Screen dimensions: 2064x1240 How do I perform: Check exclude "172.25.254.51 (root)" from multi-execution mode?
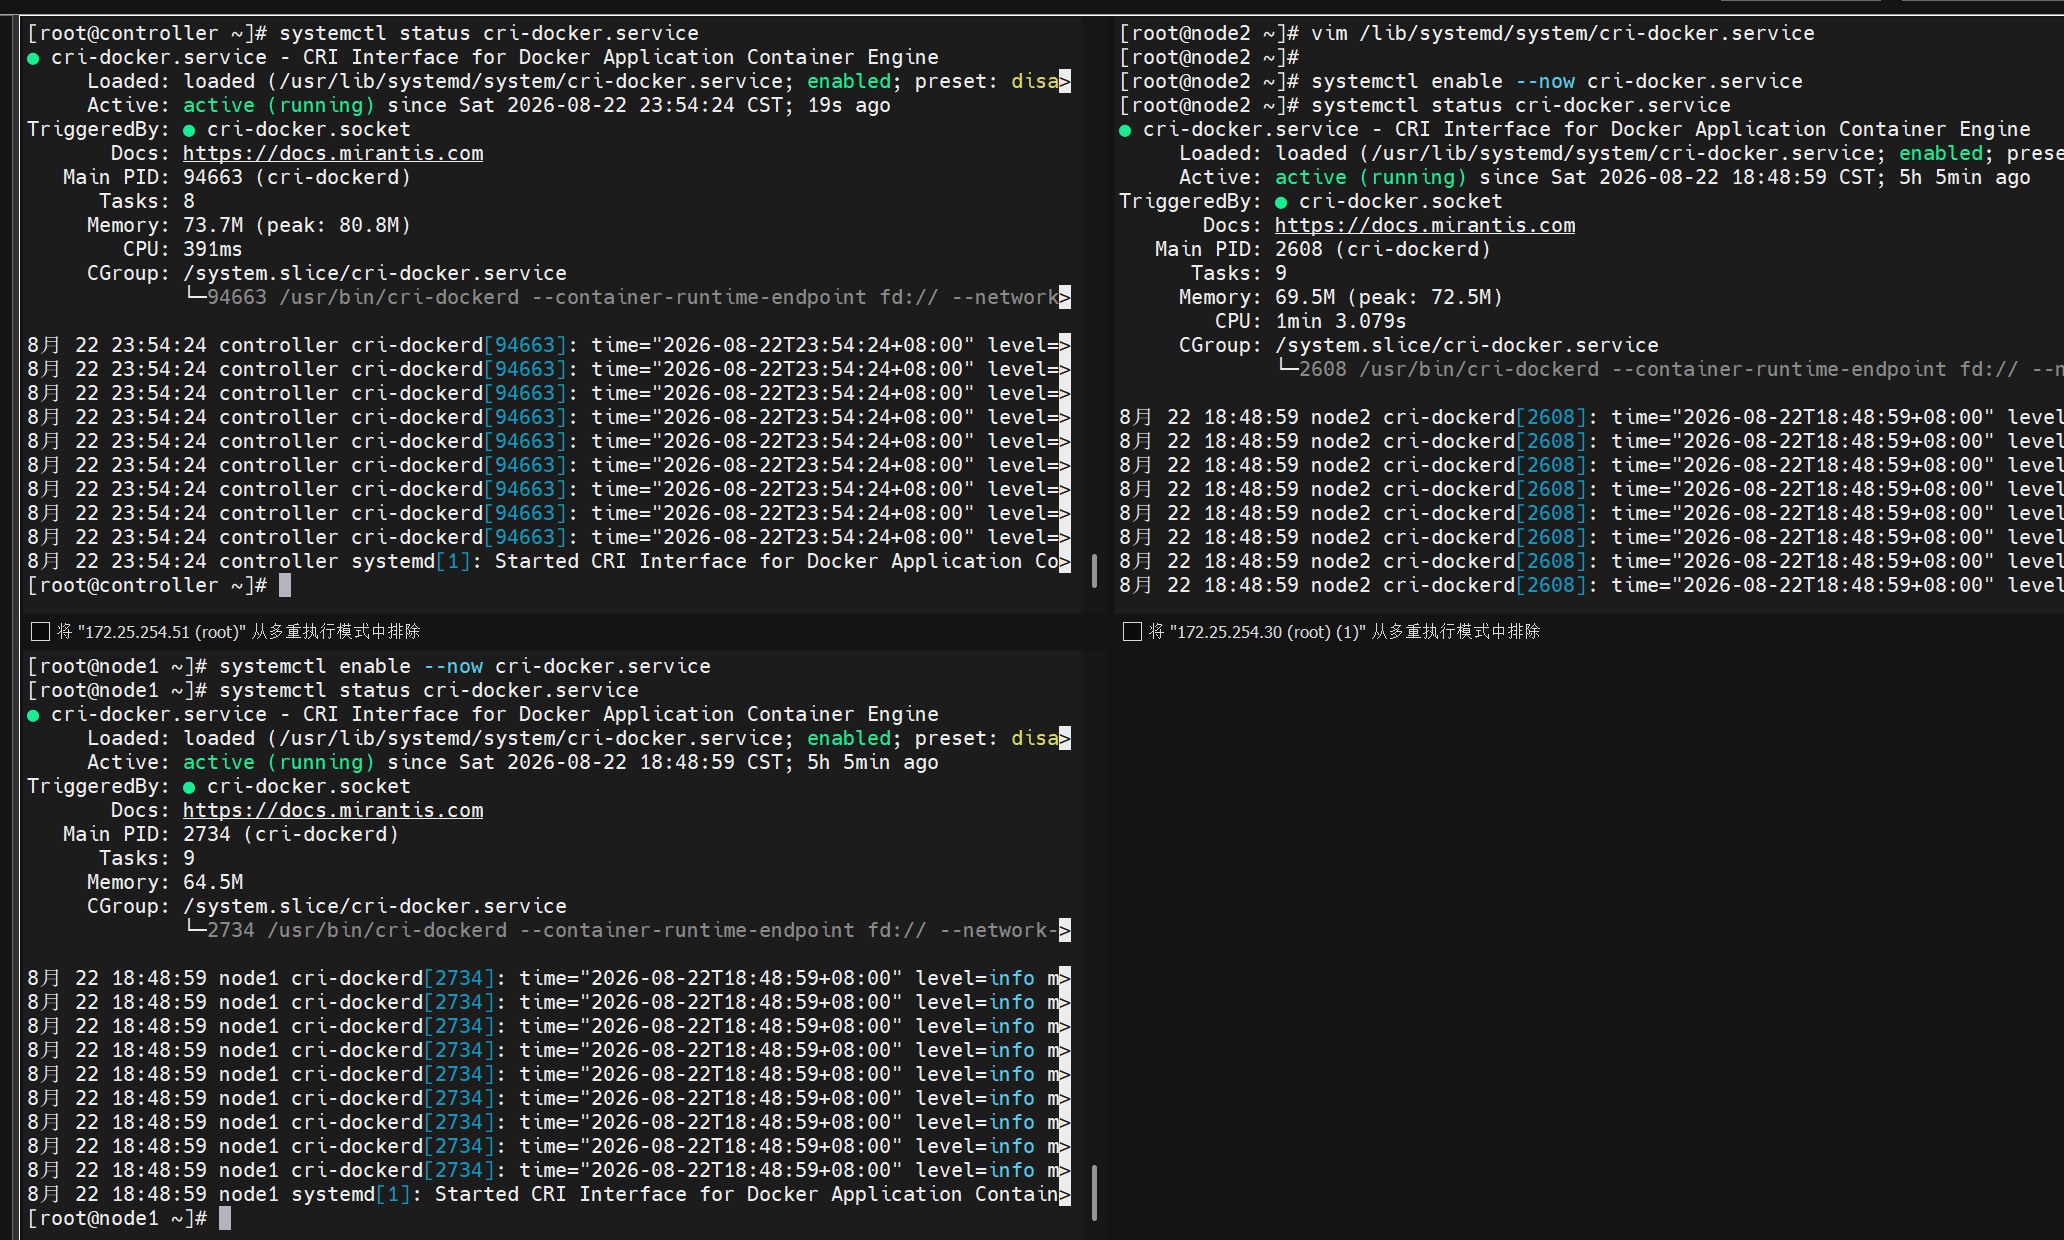(40, 632)
